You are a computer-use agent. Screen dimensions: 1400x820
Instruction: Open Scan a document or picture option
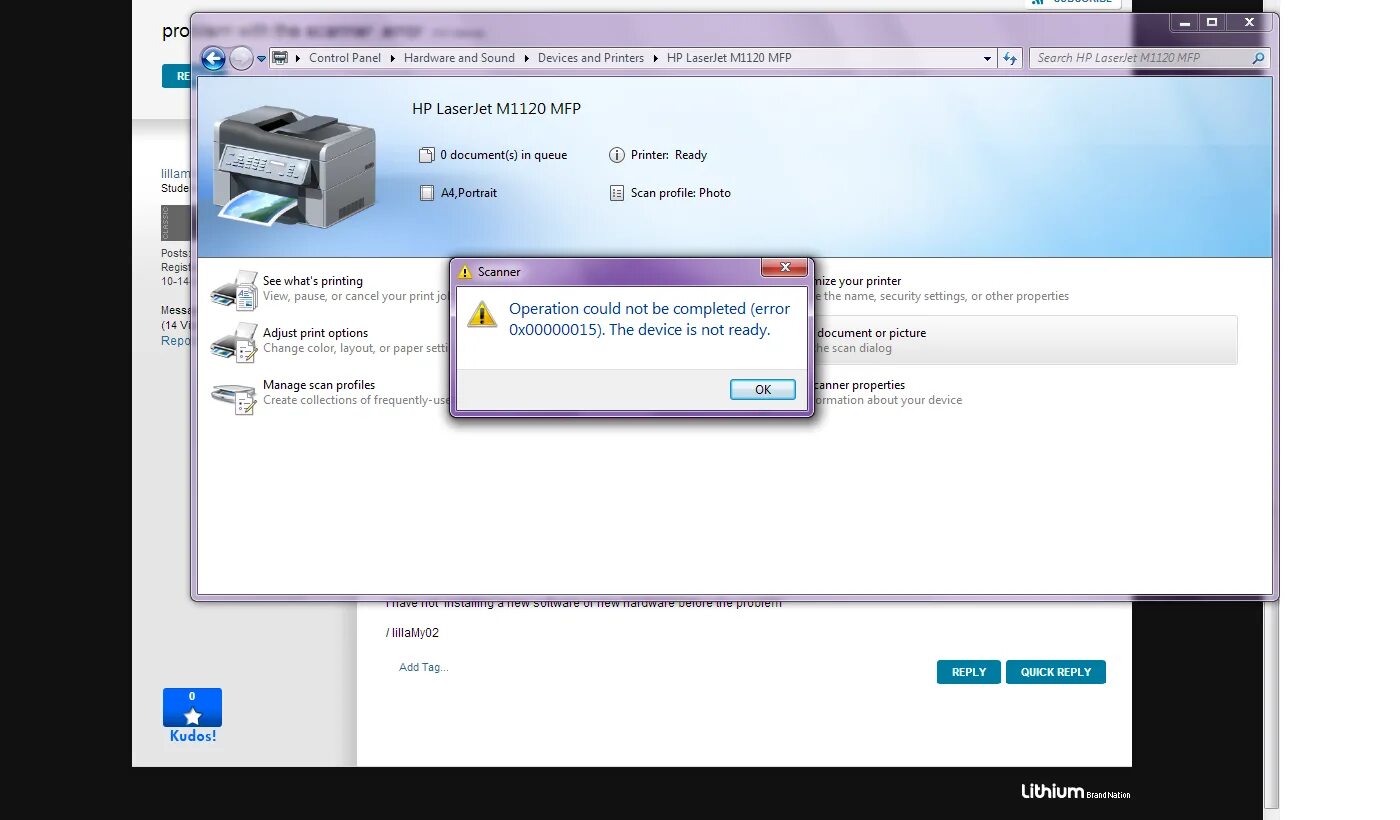pyautogui.click(x=1025, y=340)
